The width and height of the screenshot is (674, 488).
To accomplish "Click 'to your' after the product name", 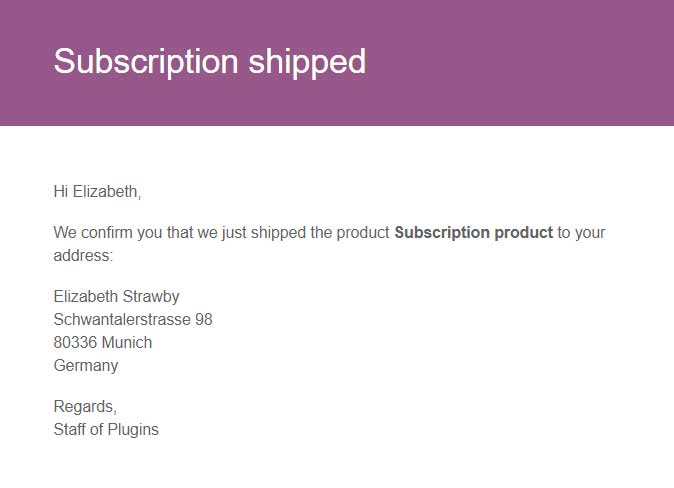I will [x=582, y=233].
